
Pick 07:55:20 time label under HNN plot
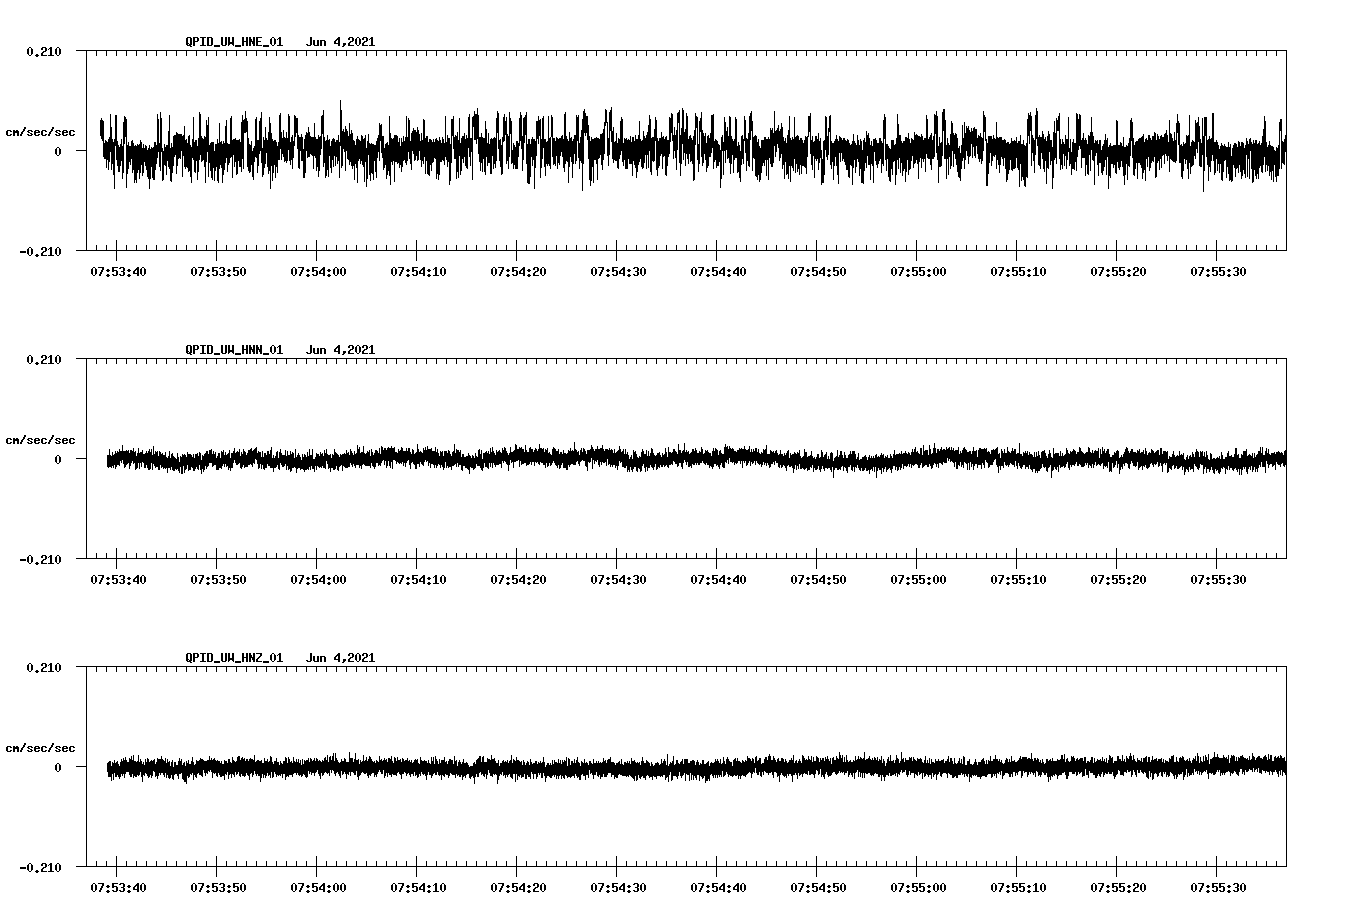(x=1118, y=580)
